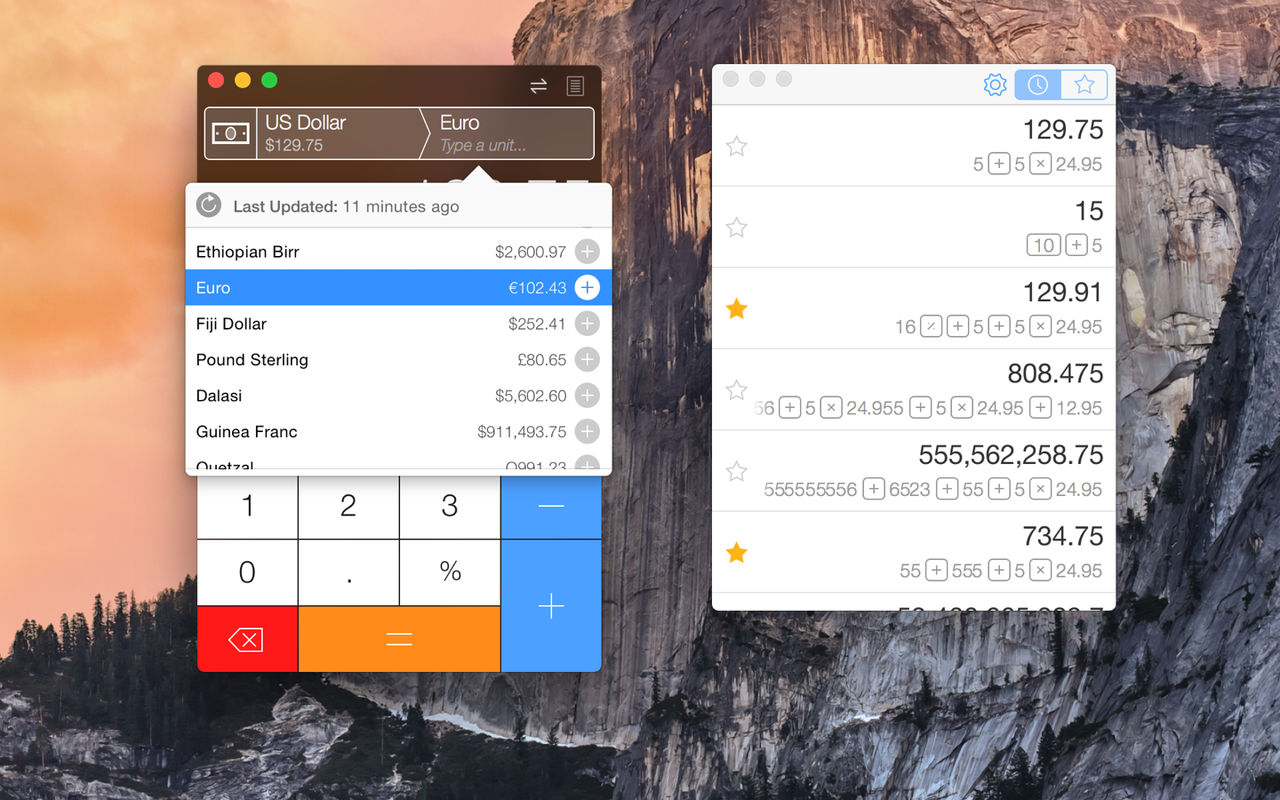Click the 734.75 result in history
Image resolution: width=1280 pixels, height=800 pixels.
click(1063, 536)
